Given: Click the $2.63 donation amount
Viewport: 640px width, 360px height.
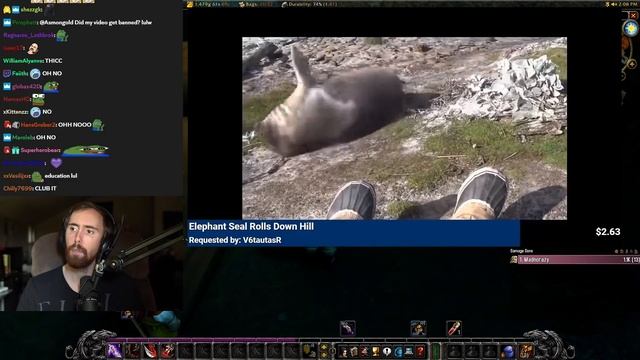Looking at the screenshot, I should (x=608, y=232).
